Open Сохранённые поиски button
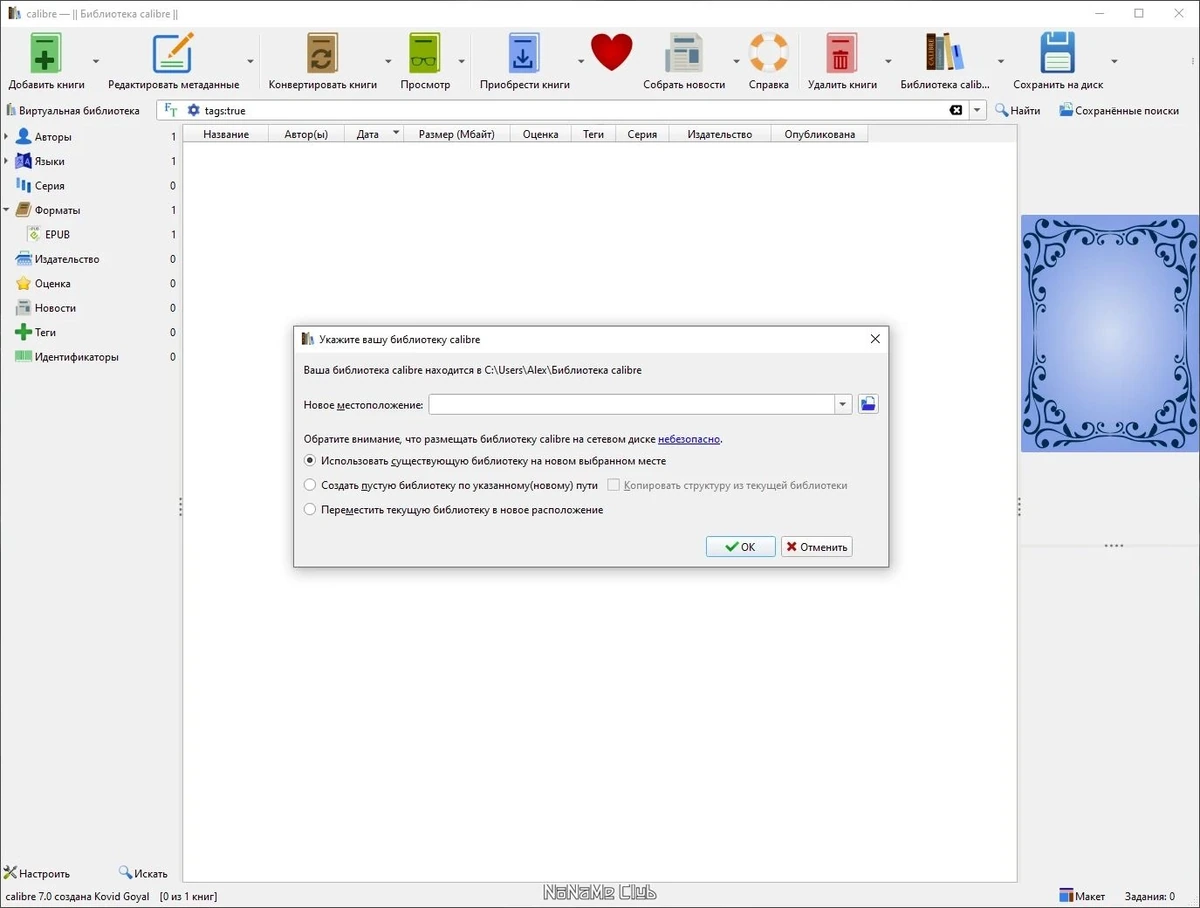The height and width of the screenshot is (908, 1200). tap(1120, 110)
